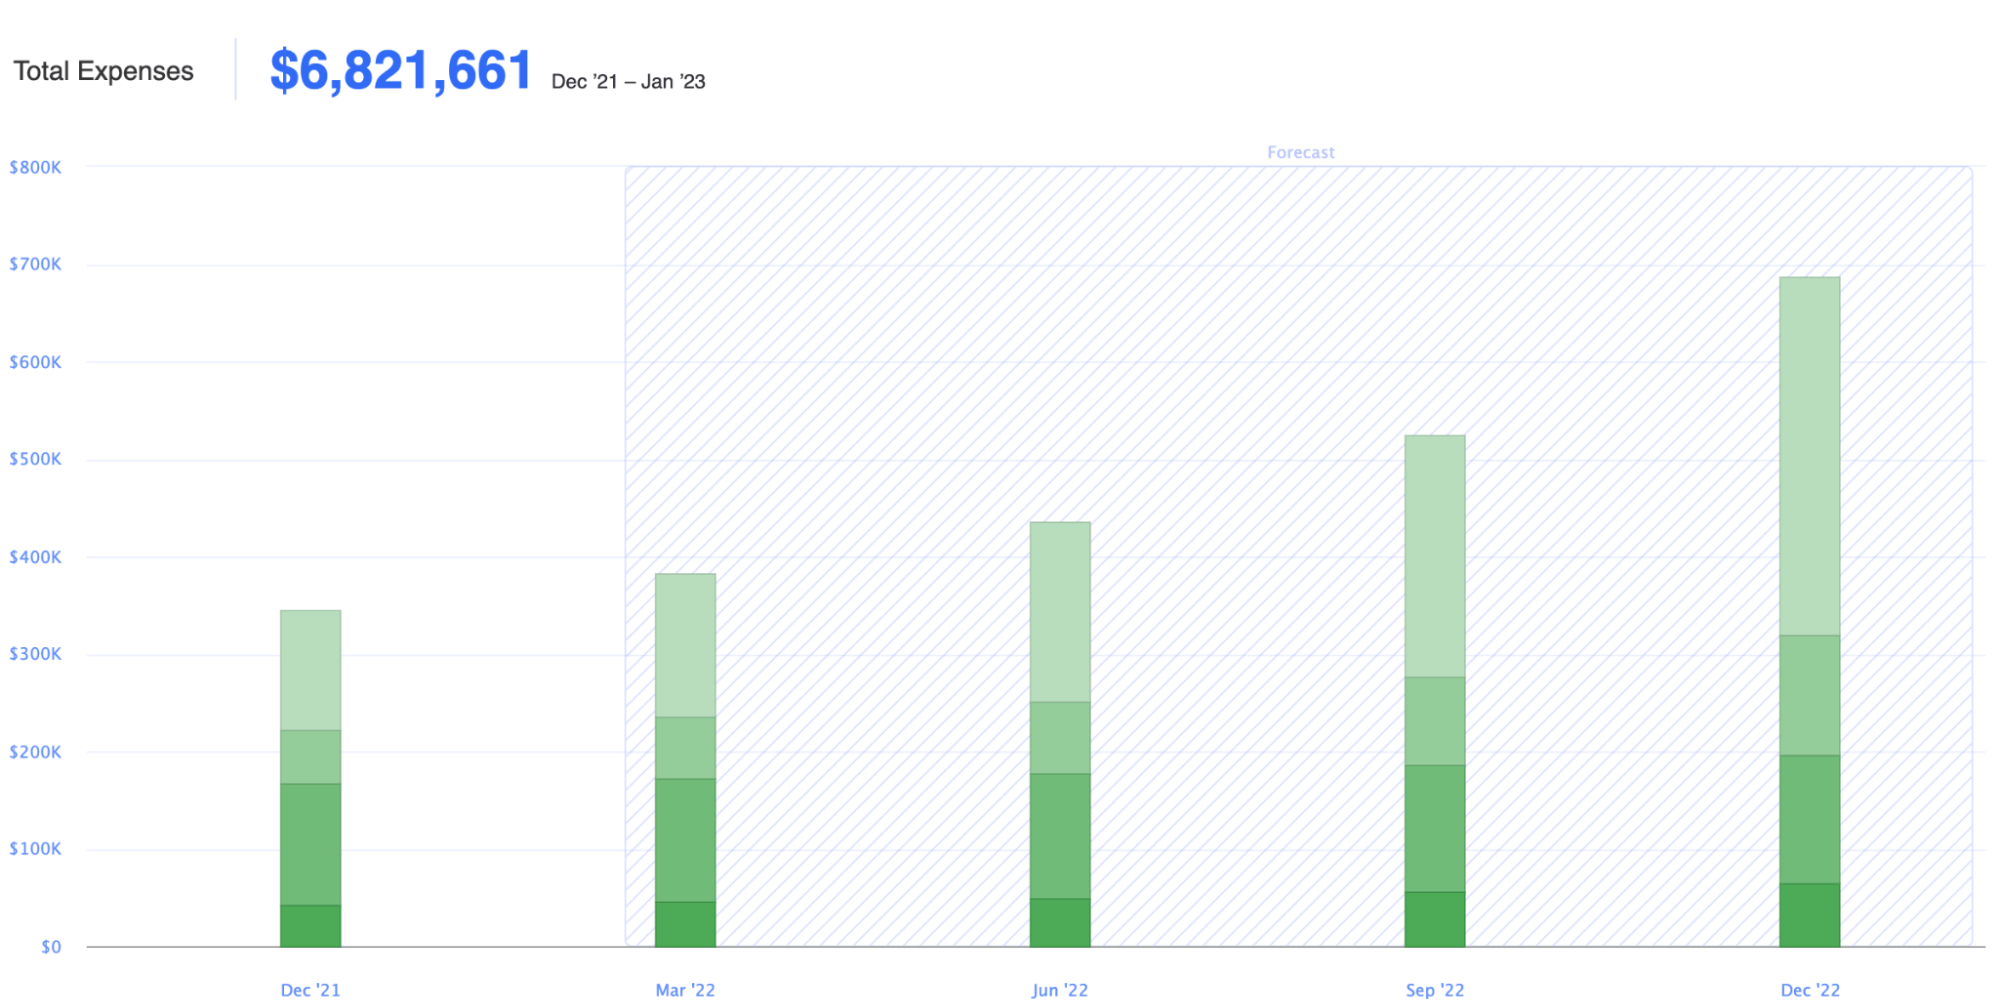Click the Sep '22 x-axis label
Viewport: 1999px width, 1000px height.
click(1434, 989)
